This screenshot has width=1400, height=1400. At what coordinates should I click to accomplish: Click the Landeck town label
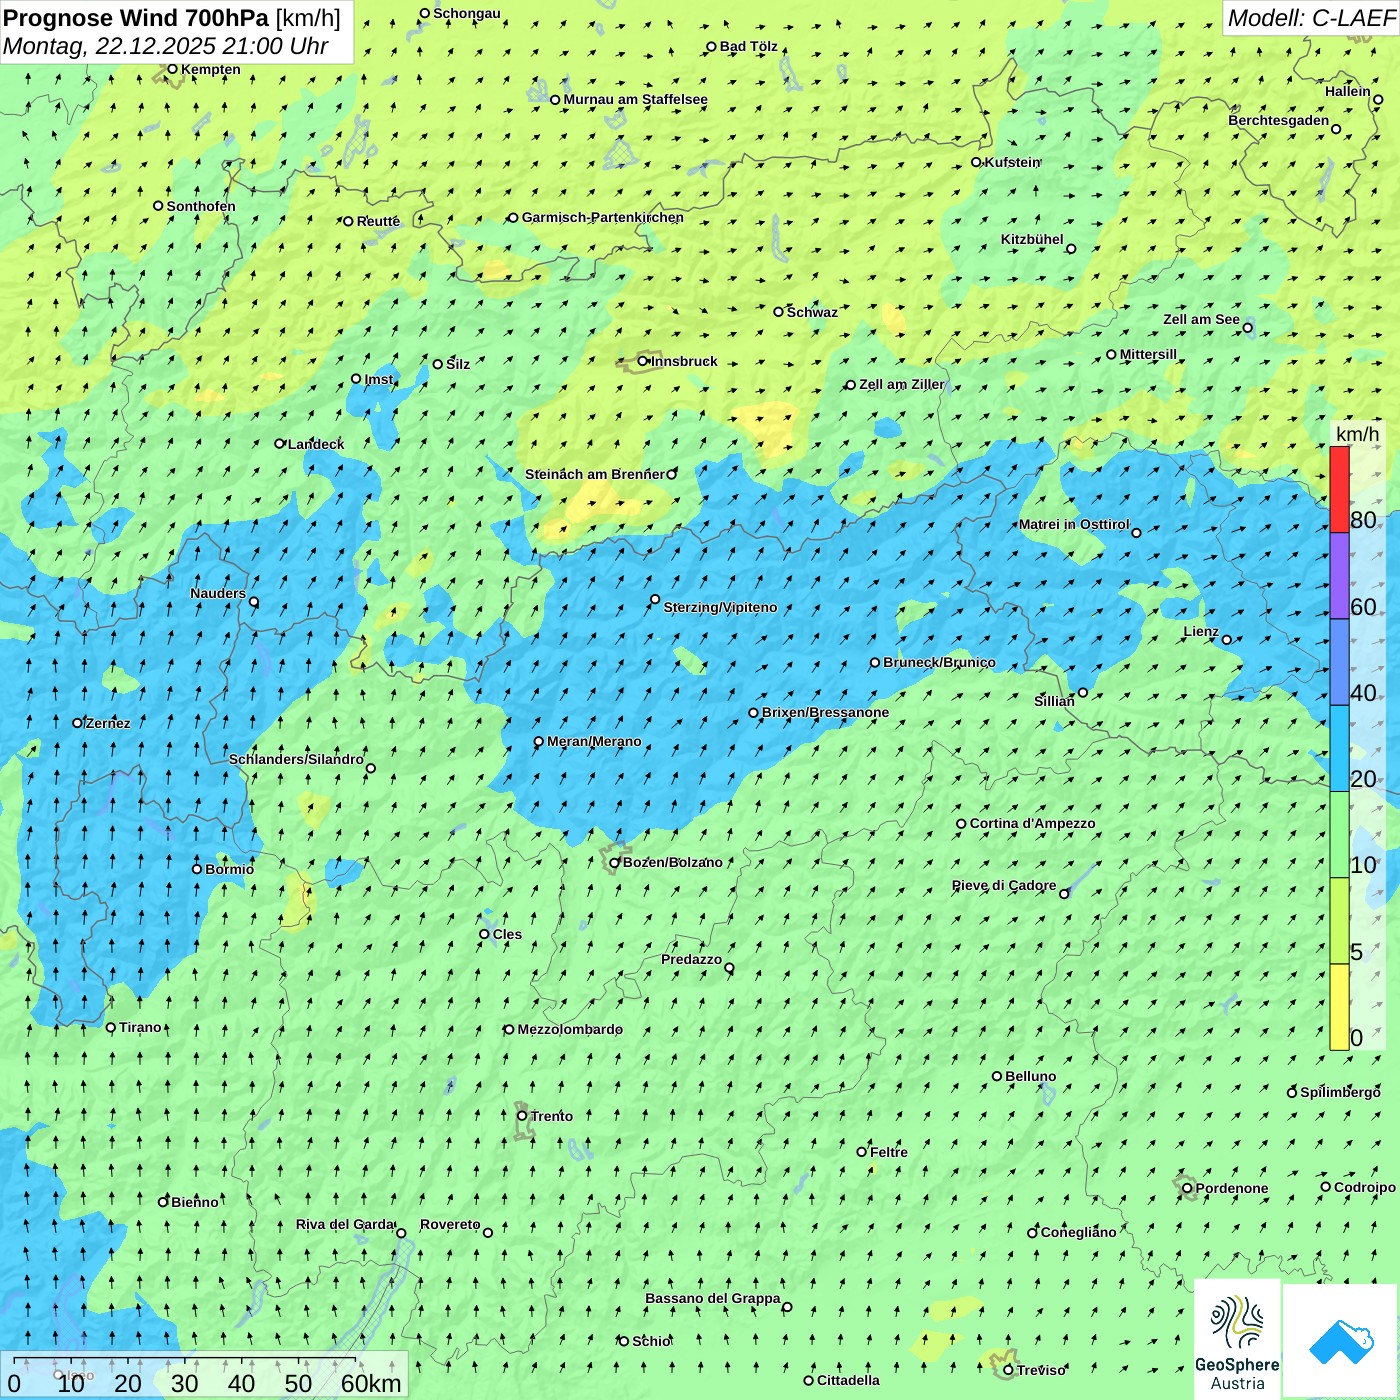[316, 444]
